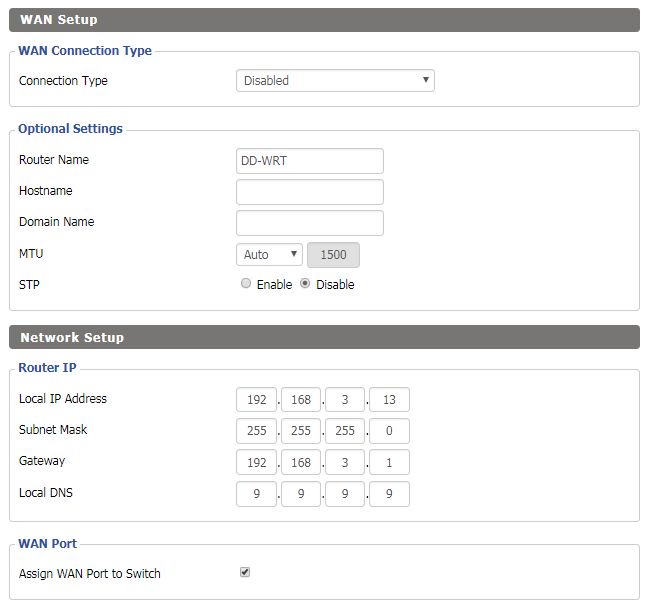Edit Local IP Address last octet 13
646x607 pixels.
click(x=389, y=399)
